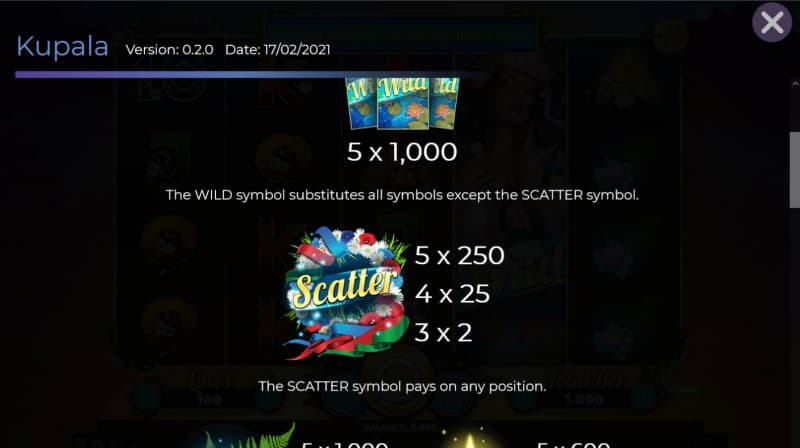Viewport: 800px width, 448px height.
Task: Close the Kupala paytable info overlay
Action: [771, 22]
